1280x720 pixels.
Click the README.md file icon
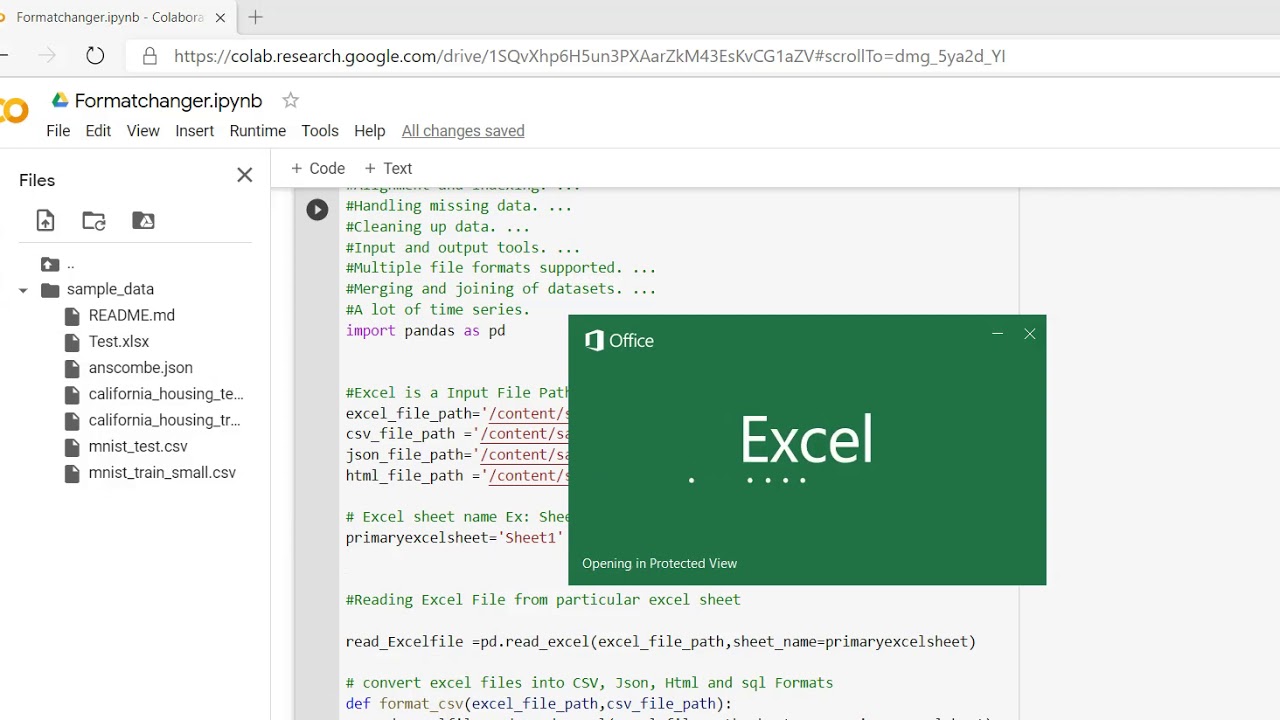71,316
